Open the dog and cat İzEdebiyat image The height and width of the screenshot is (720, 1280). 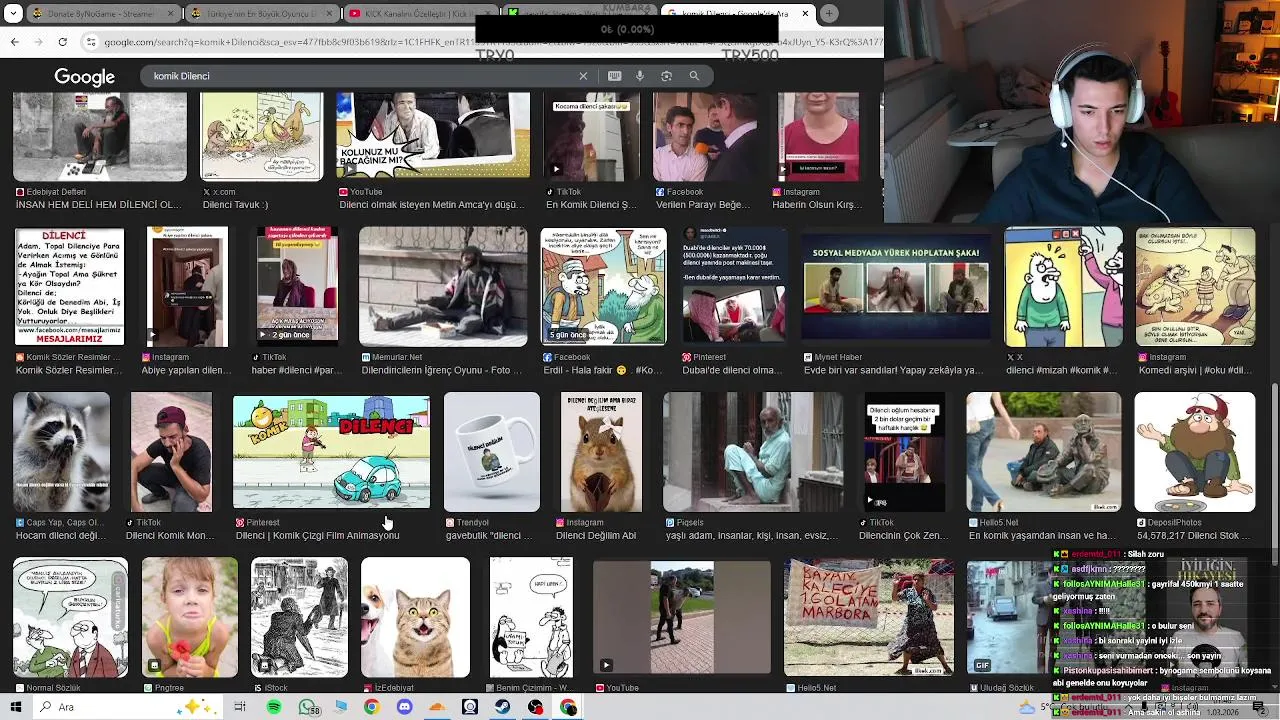(x=415, y=618)
